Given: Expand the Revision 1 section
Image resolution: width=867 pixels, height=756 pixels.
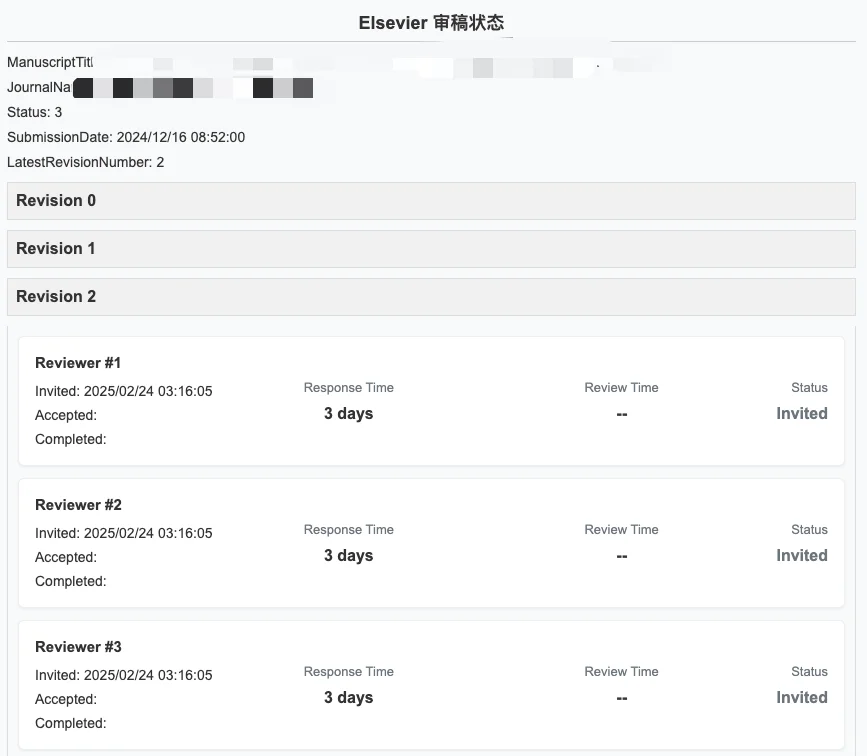Looking at the screenshot, I should point(431,249).
